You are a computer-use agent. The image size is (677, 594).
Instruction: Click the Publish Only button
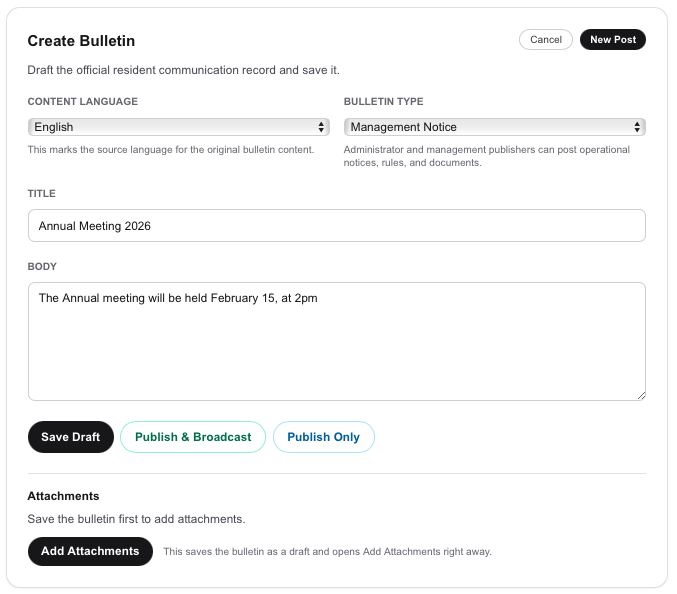(323, 437)
